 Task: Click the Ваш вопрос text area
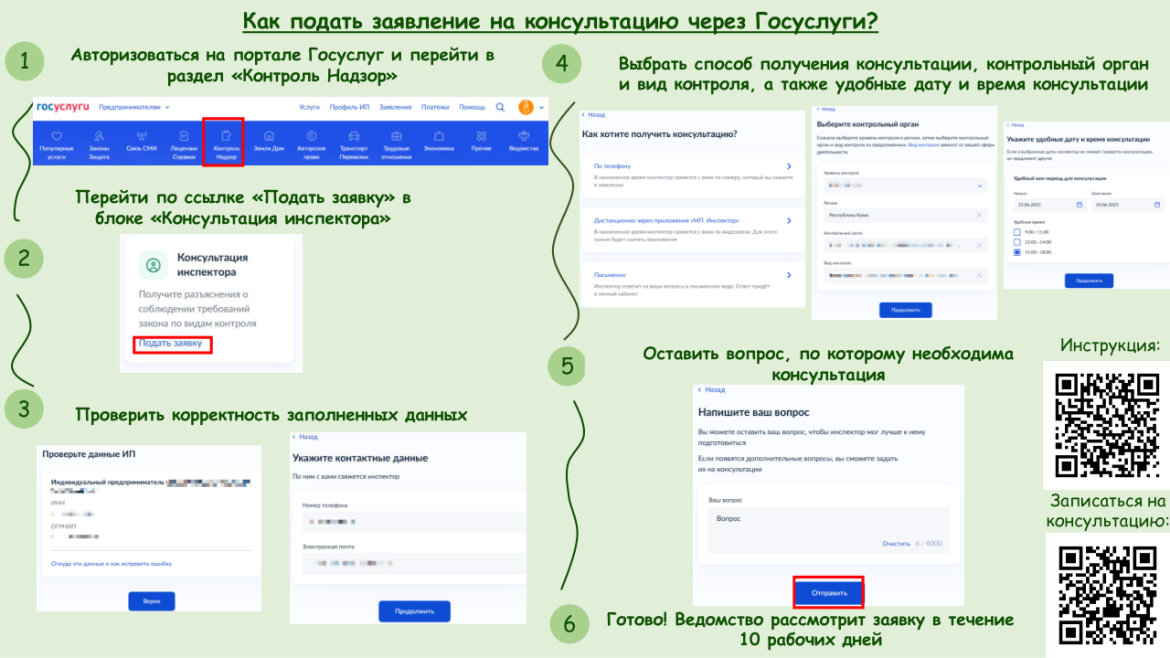(x=828, y=530)
